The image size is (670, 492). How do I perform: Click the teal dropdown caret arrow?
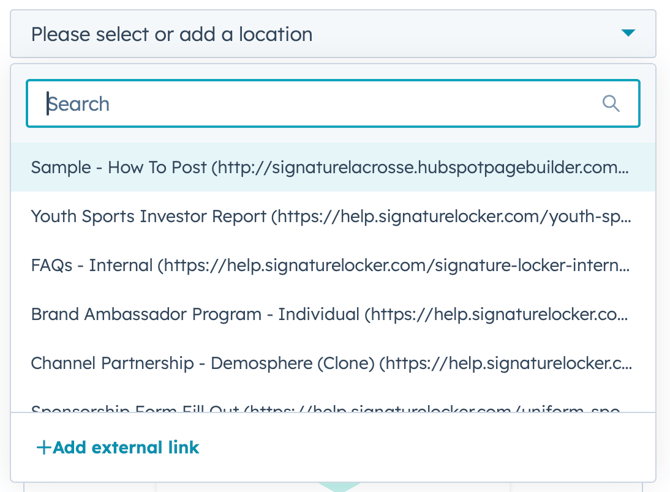click(628, 34)
